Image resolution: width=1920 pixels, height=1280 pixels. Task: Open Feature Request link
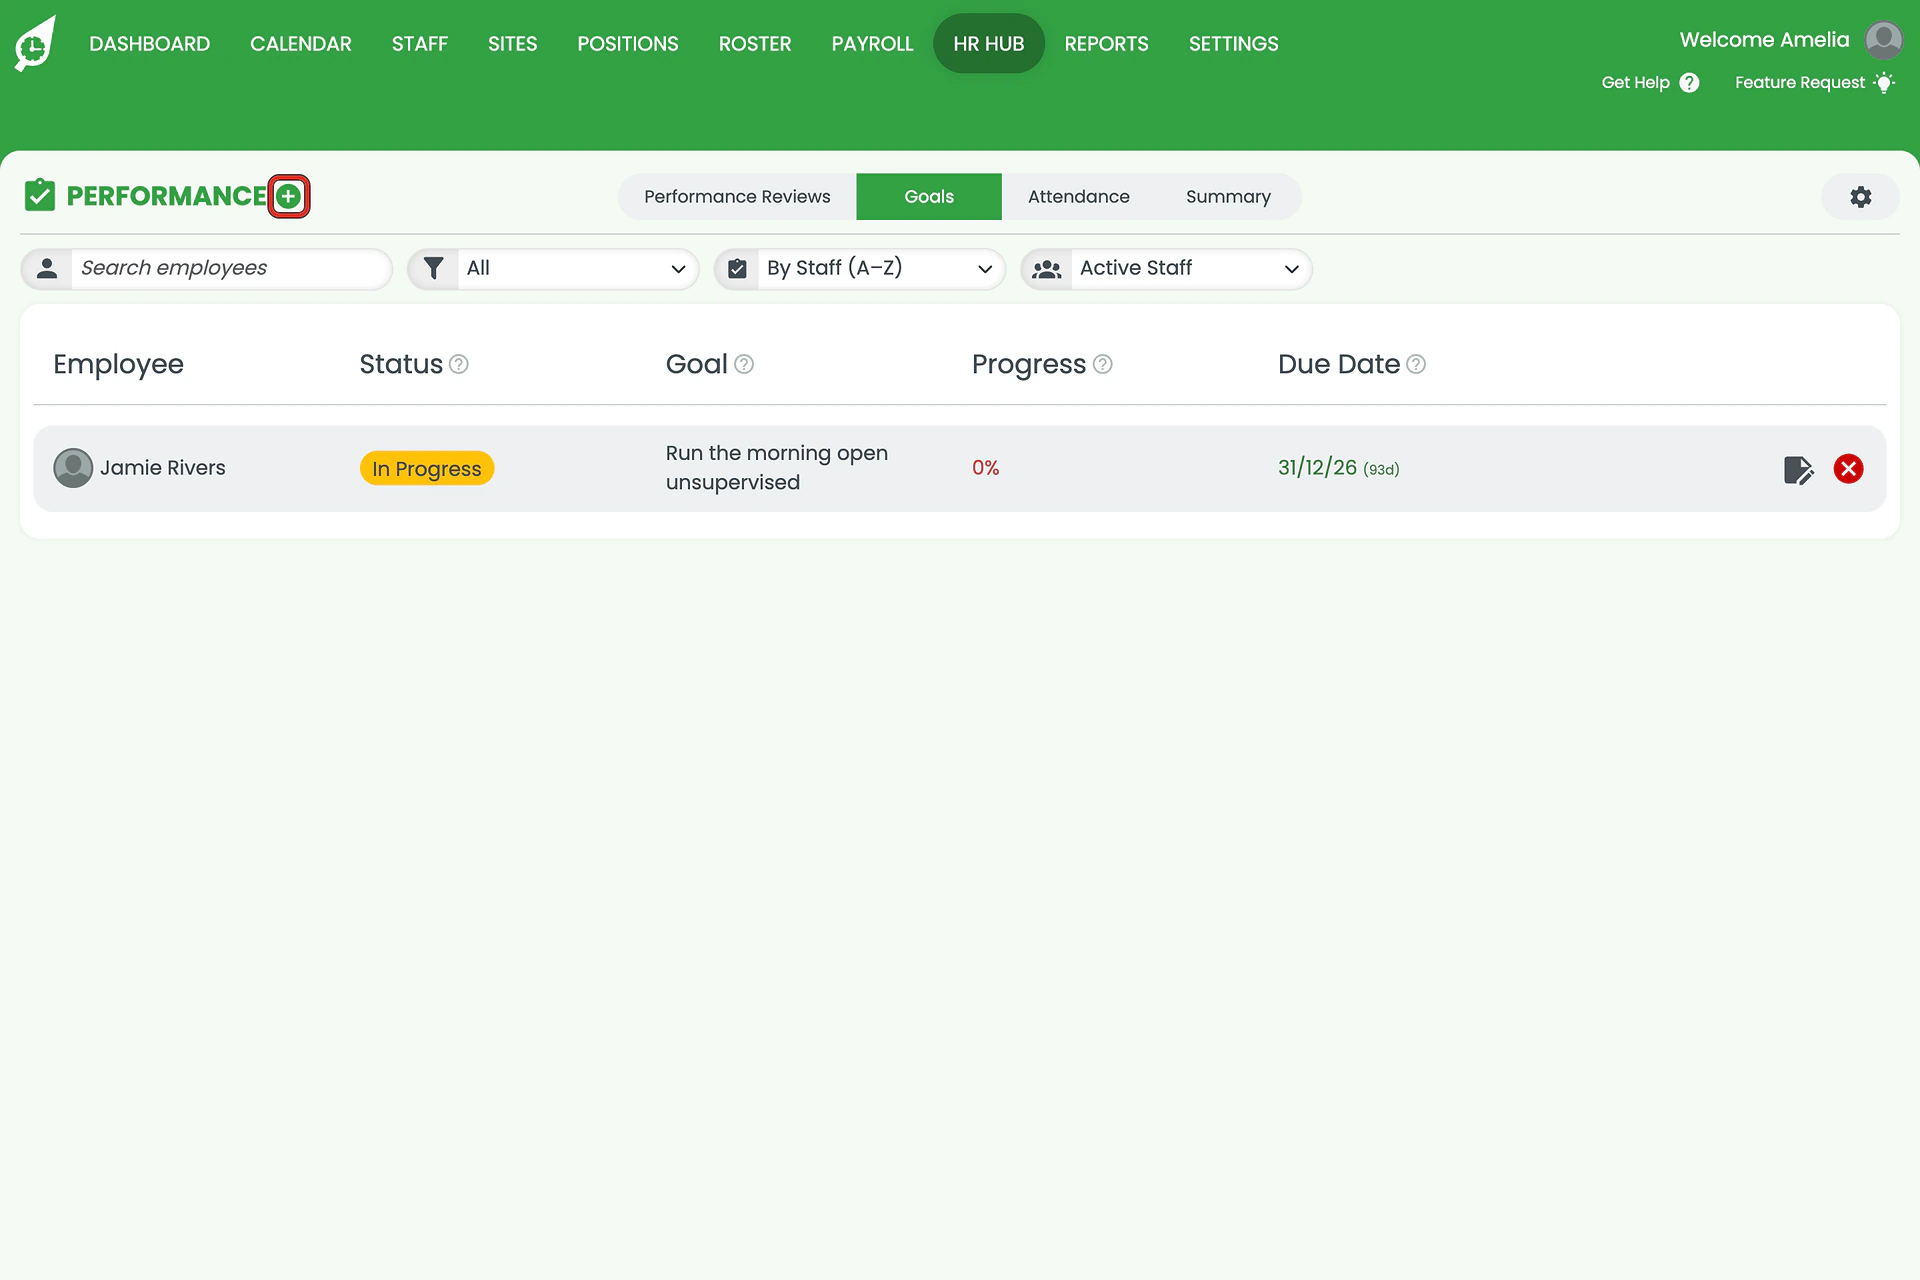pos(1814,83)
